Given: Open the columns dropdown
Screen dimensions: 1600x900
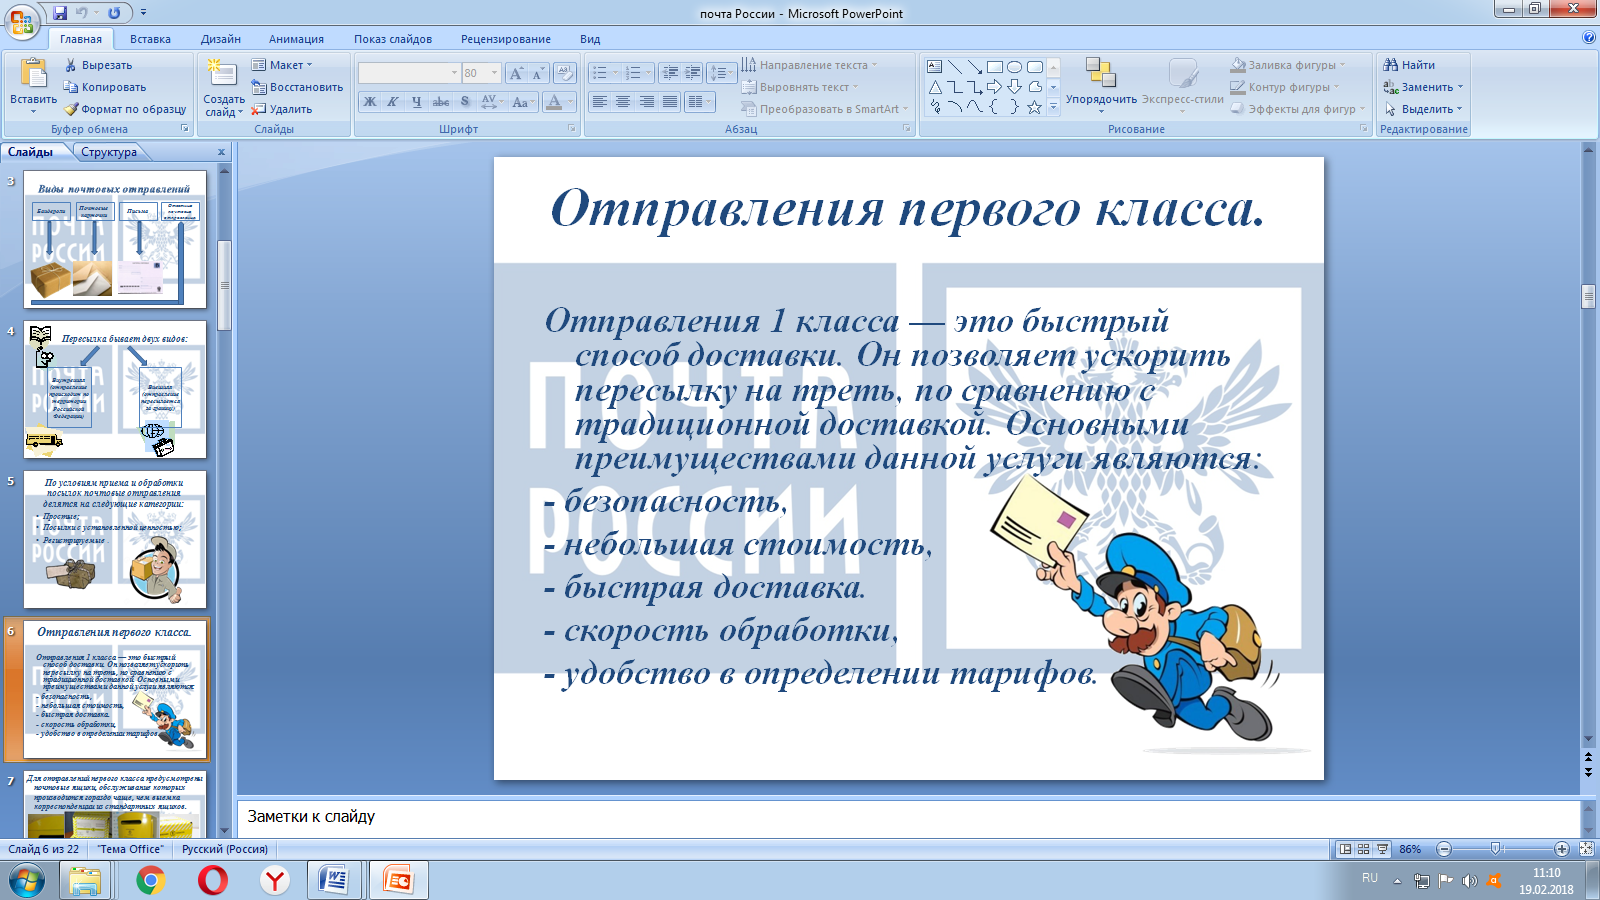Looking at the screenshot, I should [x=700, y=102].
